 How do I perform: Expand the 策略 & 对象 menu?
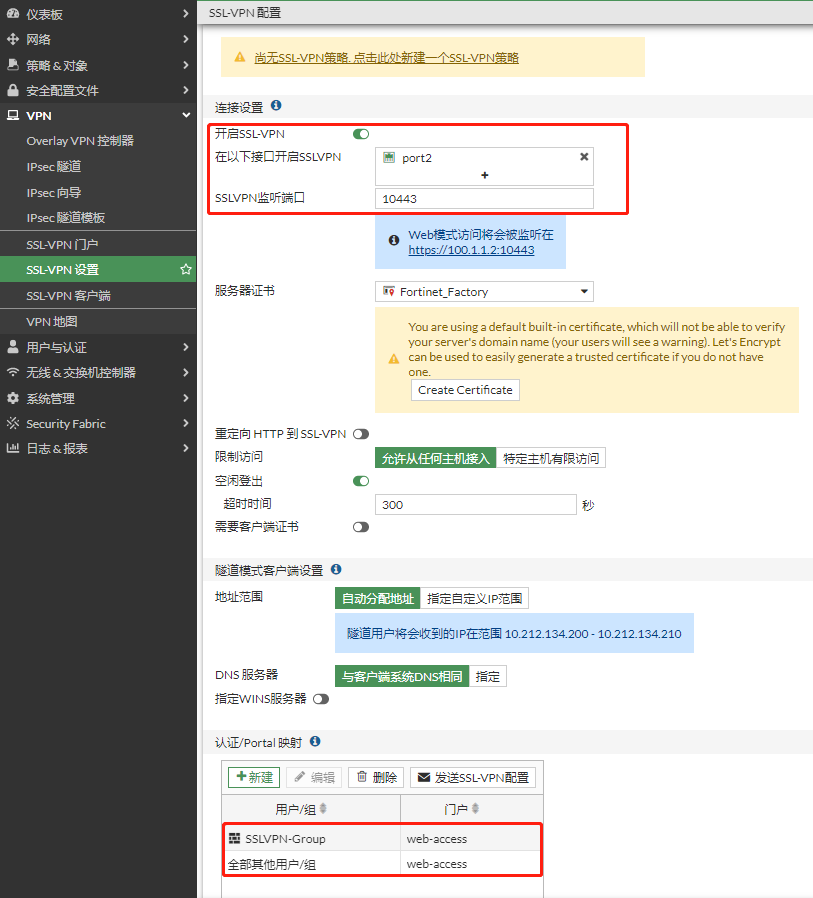[x=98, y=65]
